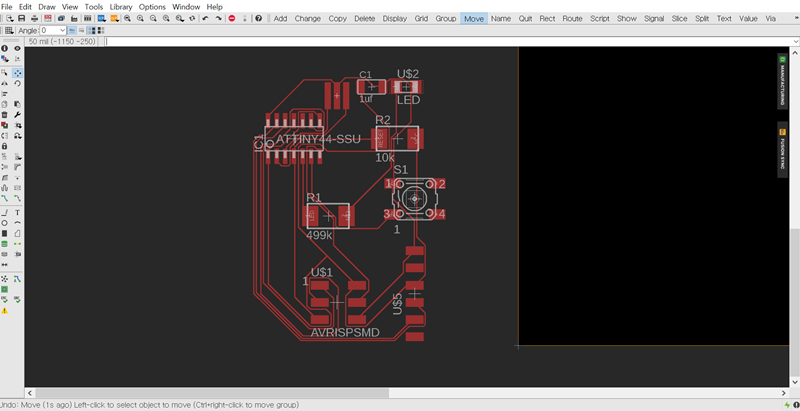The height and width of the screenshot is (411, 800).
Task: Select the Rotate tool
Action: click(17, 83)
